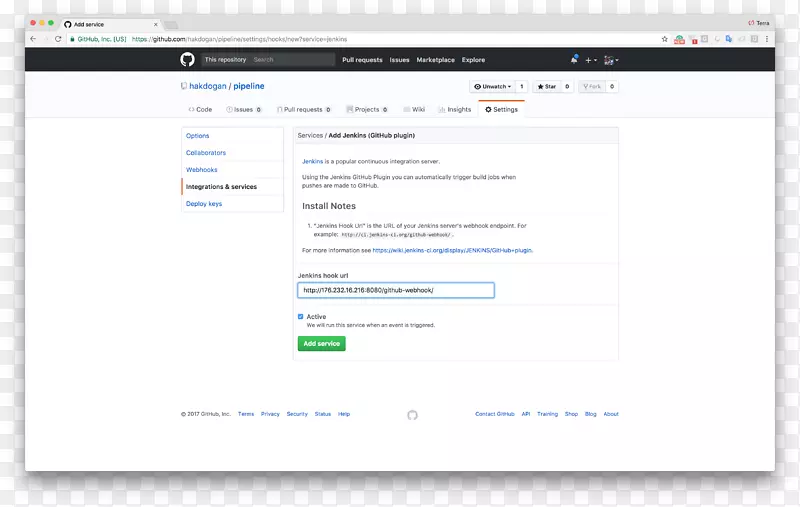Click the green secure lock icon
800x507 pixels.
pos(72,39)
